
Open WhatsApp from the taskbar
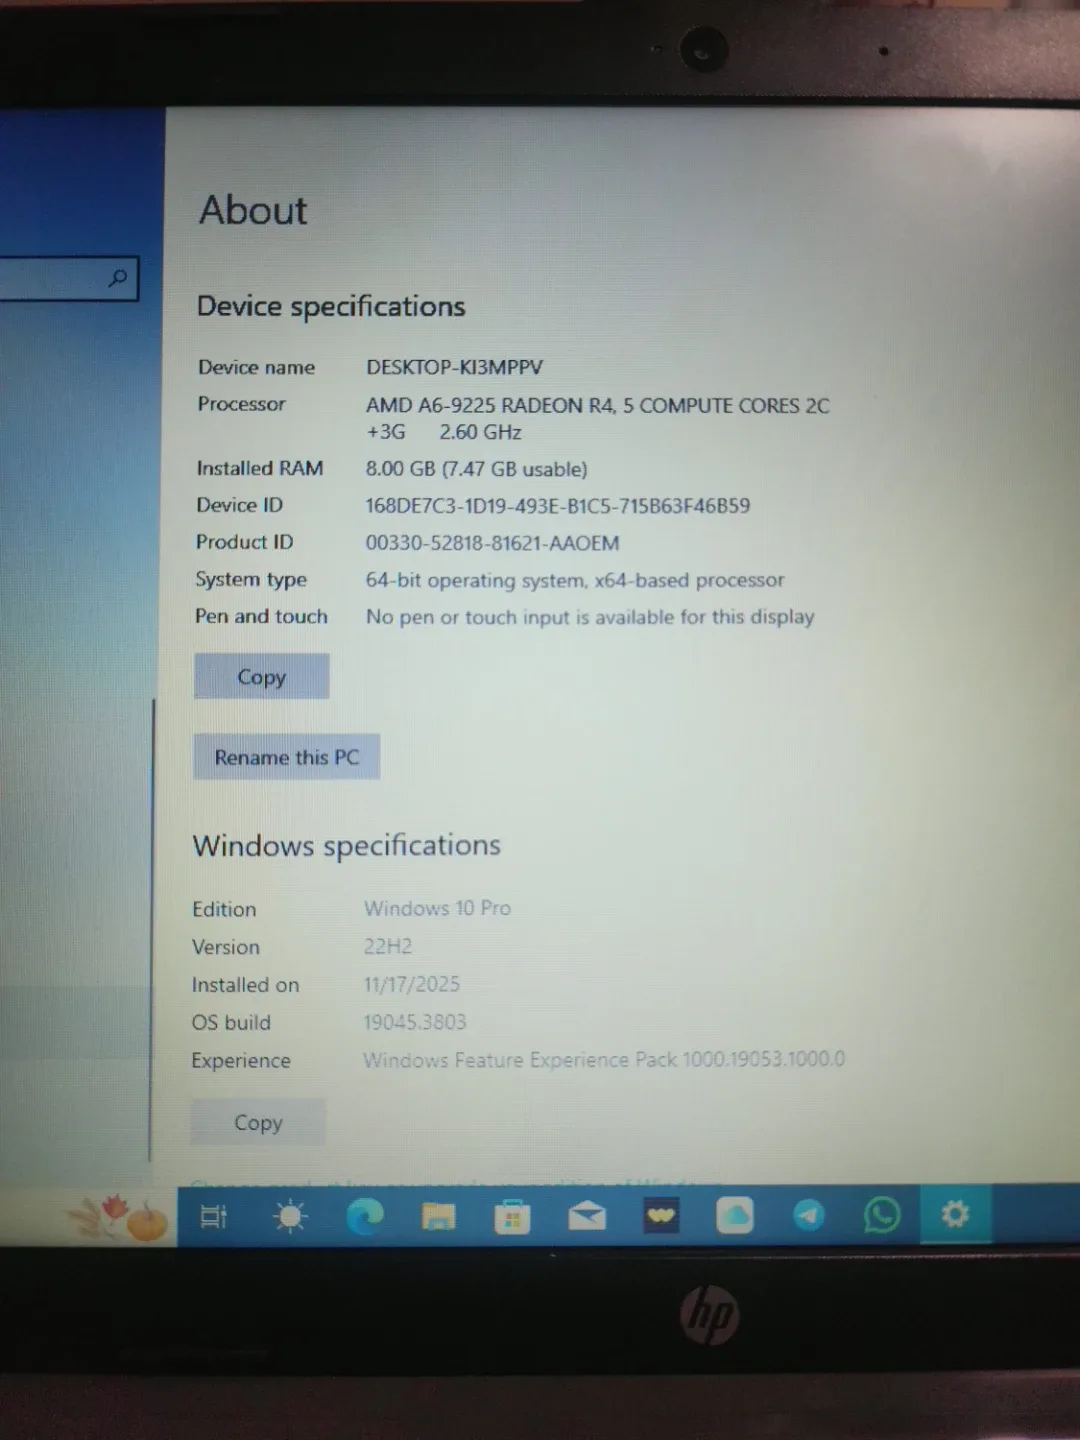coord(881,1215)
